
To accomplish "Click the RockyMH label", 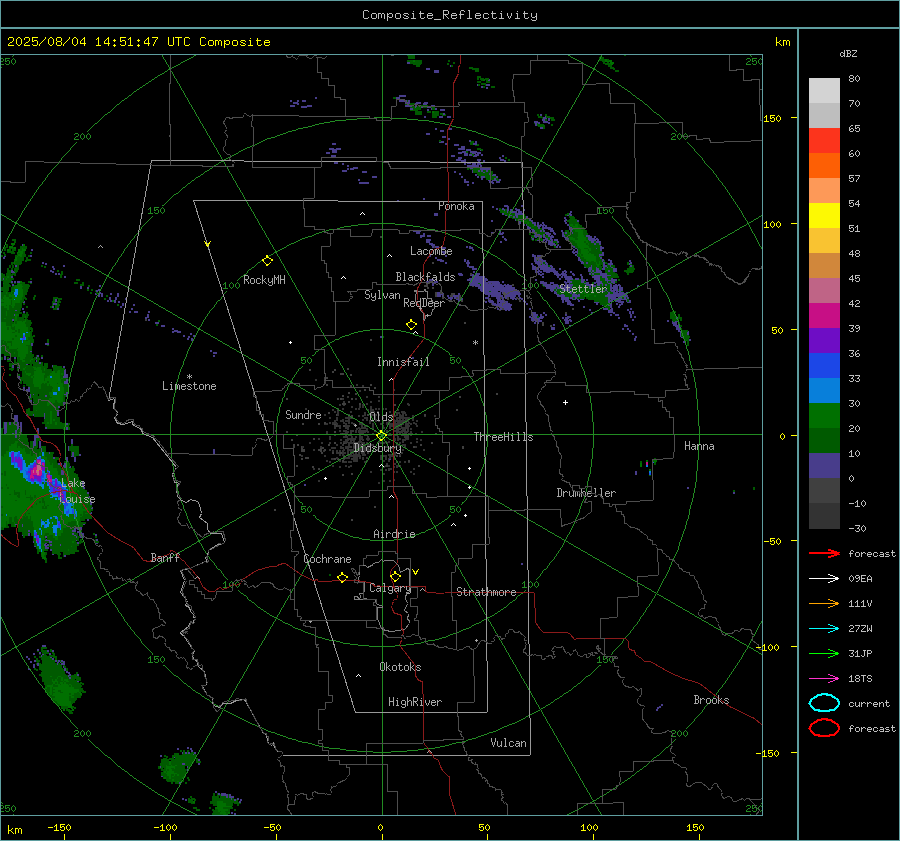I will 264,280.
